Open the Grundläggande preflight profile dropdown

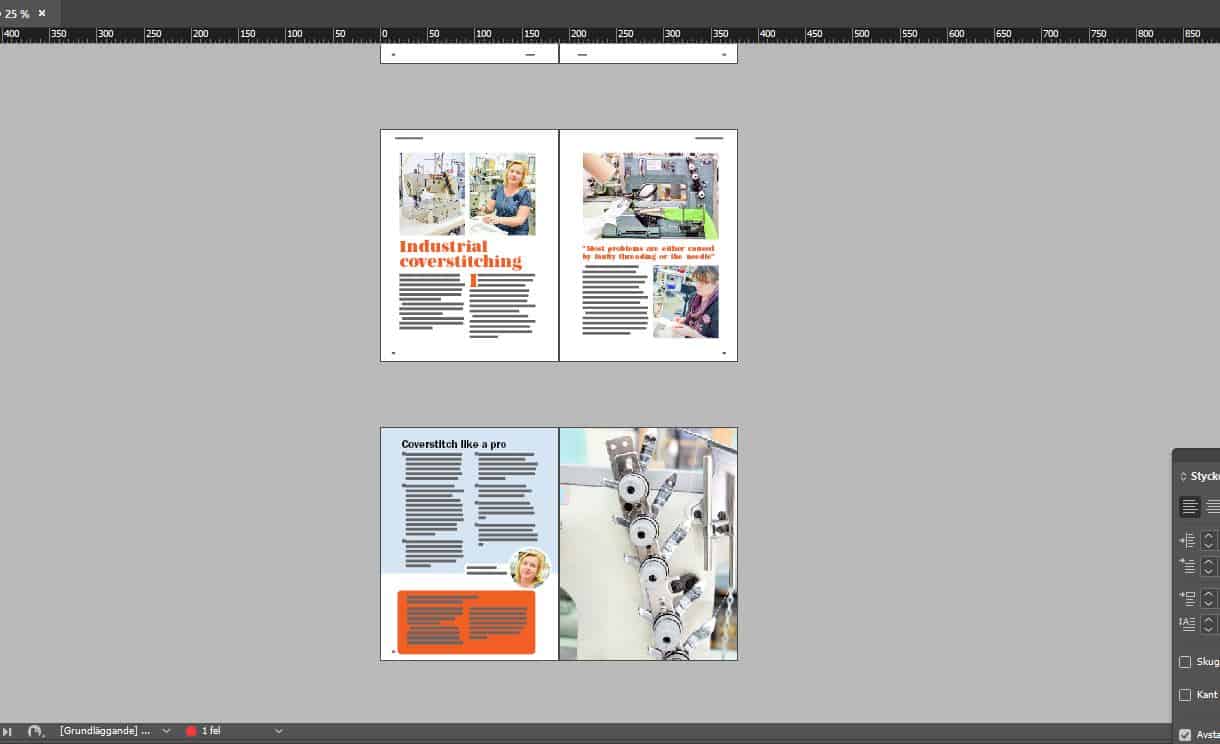tap(166, 731)
